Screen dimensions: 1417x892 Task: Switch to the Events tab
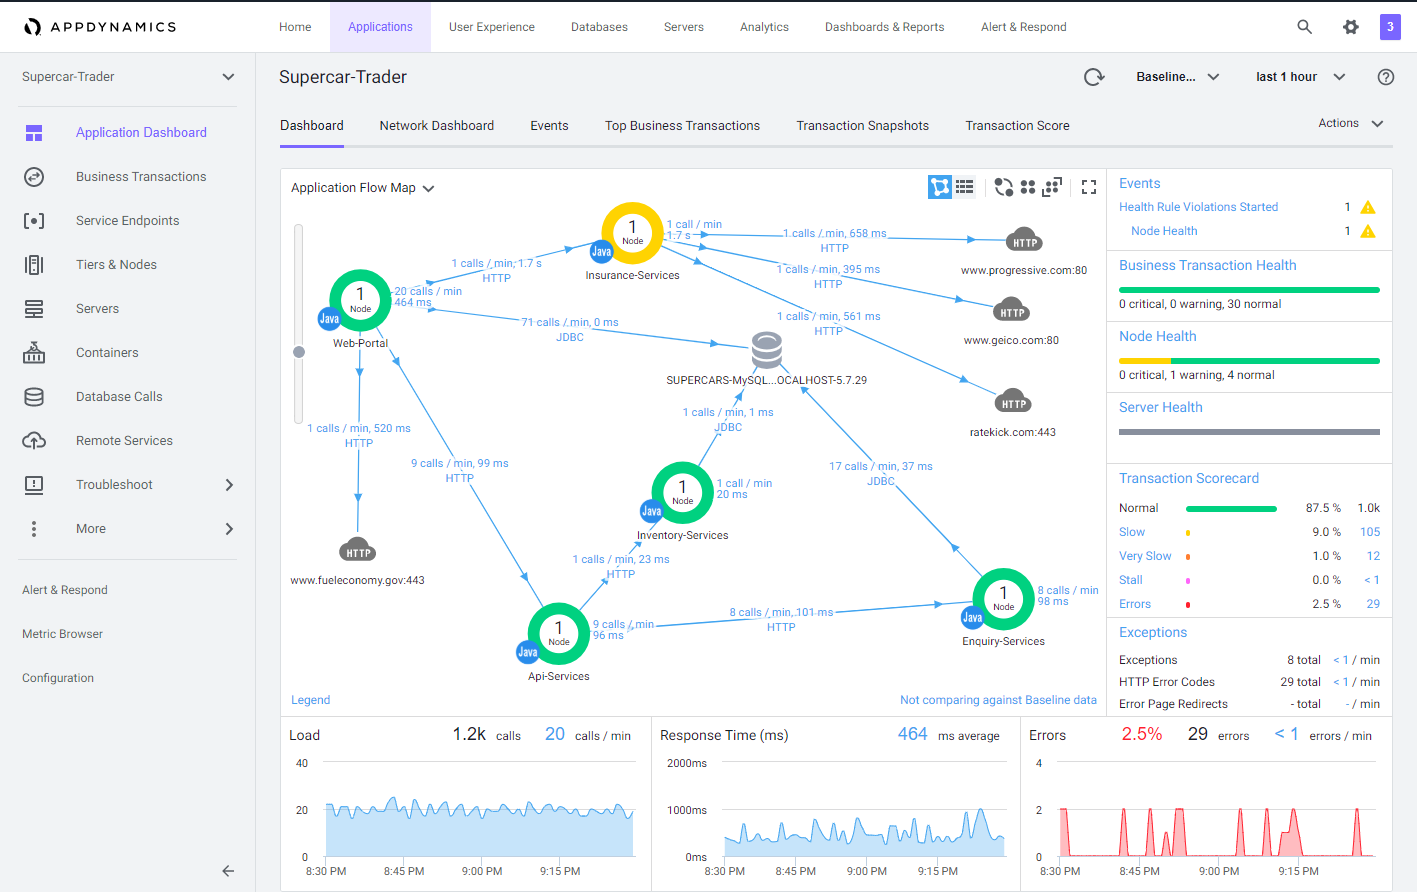pos(549,126)
